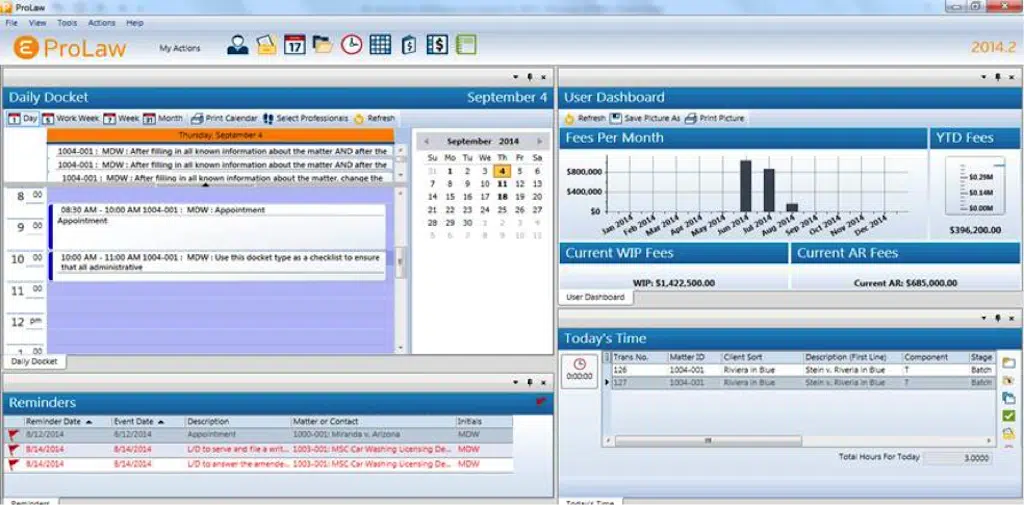Viewport: 1024px width, 505px height.
Task: Open the blue grid toolbar icon
Action: (380, 45)
